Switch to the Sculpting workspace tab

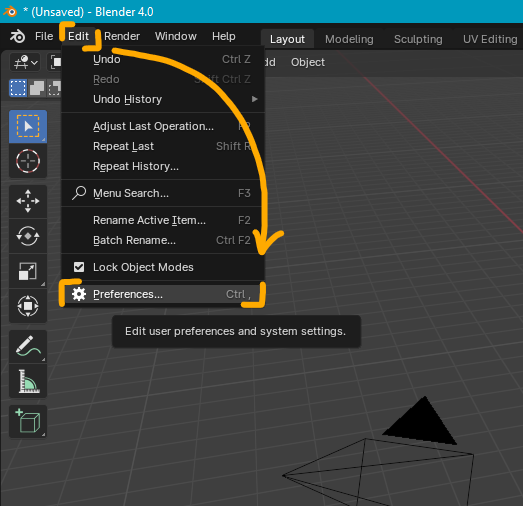418,39
